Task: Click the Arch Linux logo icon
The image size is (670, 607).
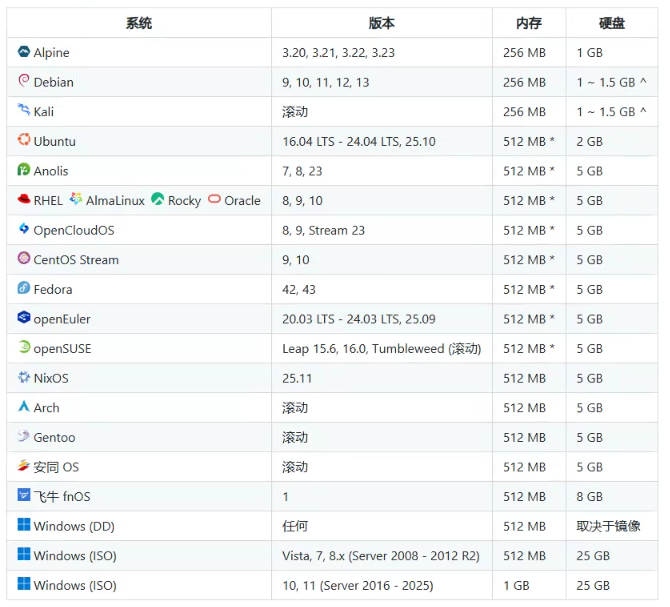Action: [24, 407]
